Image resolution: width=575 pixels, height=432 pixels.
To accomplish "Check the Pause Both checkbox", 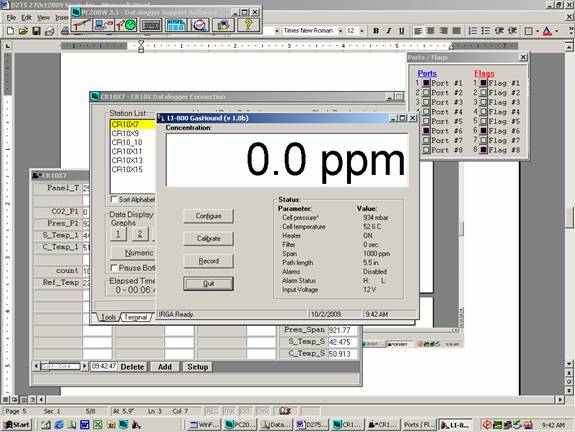I will click(114, 268).
